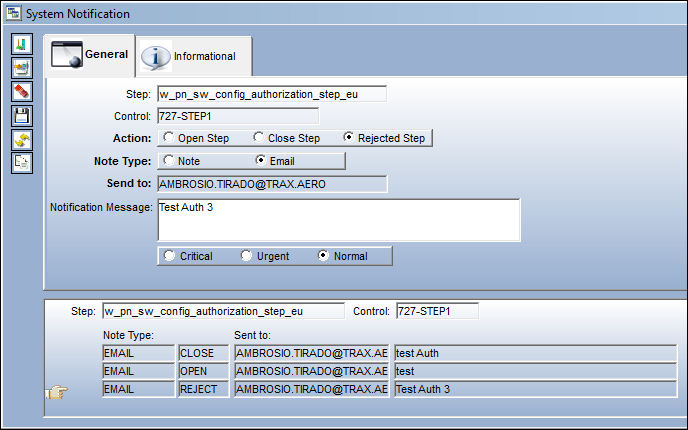Image resolution: width=688 pixels, height=430 pixels.
Task: Click the 'Sent to:' column header
Action: [252, 335]
